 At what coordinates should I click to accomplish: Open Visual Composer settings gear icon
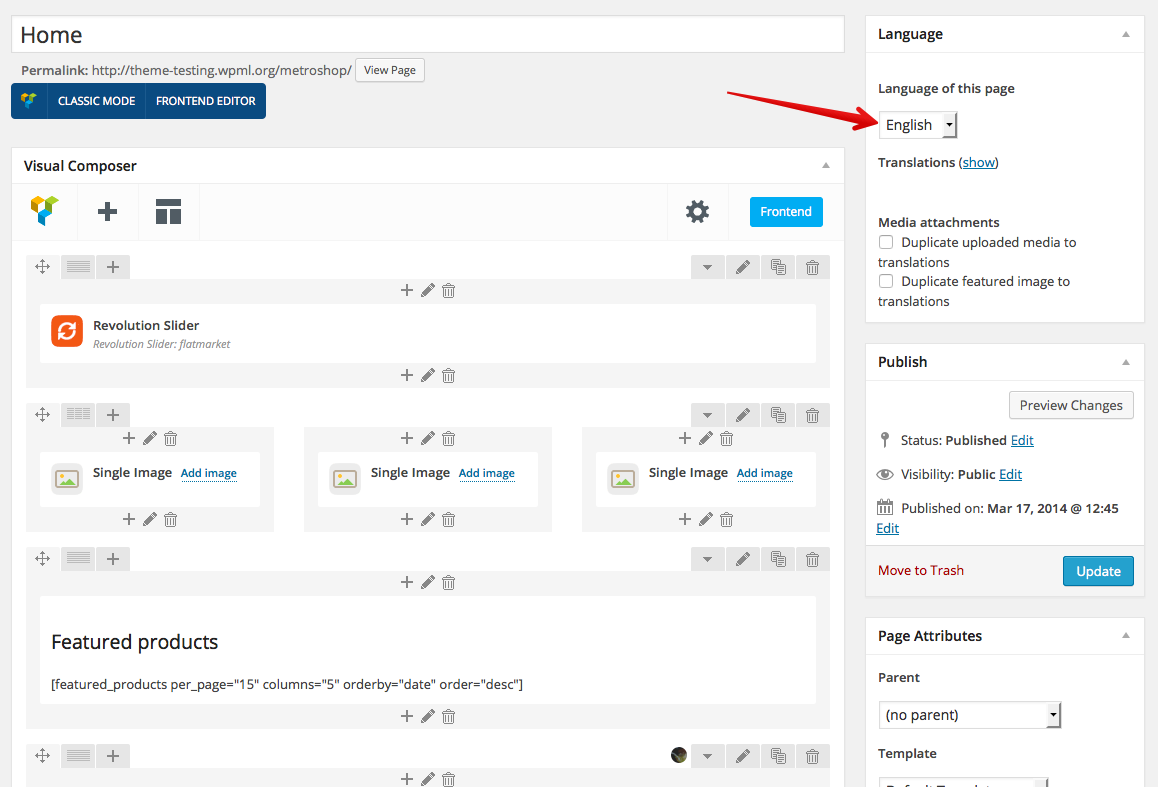pyautogui.click(x=697, y=212)
